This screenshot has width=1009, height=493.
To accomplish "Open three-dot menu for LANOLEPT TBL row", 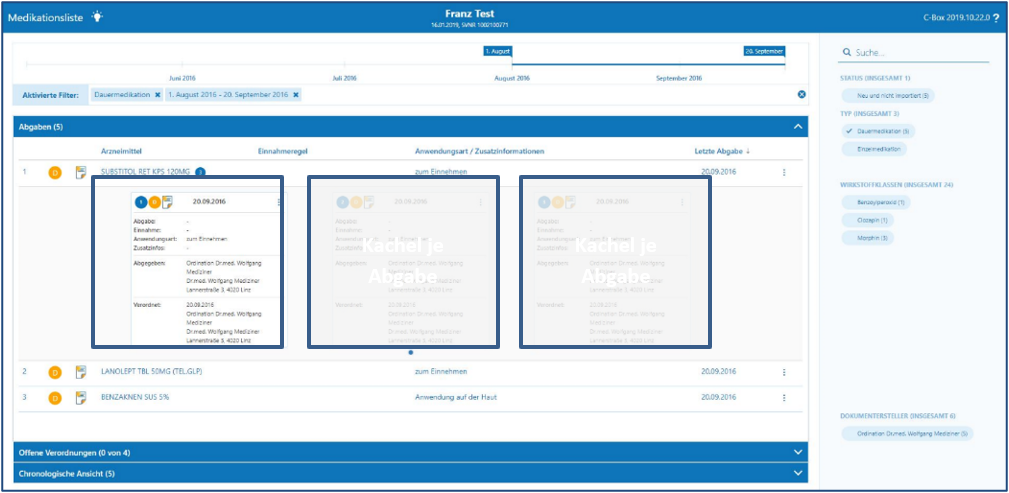I will (784, 372).
